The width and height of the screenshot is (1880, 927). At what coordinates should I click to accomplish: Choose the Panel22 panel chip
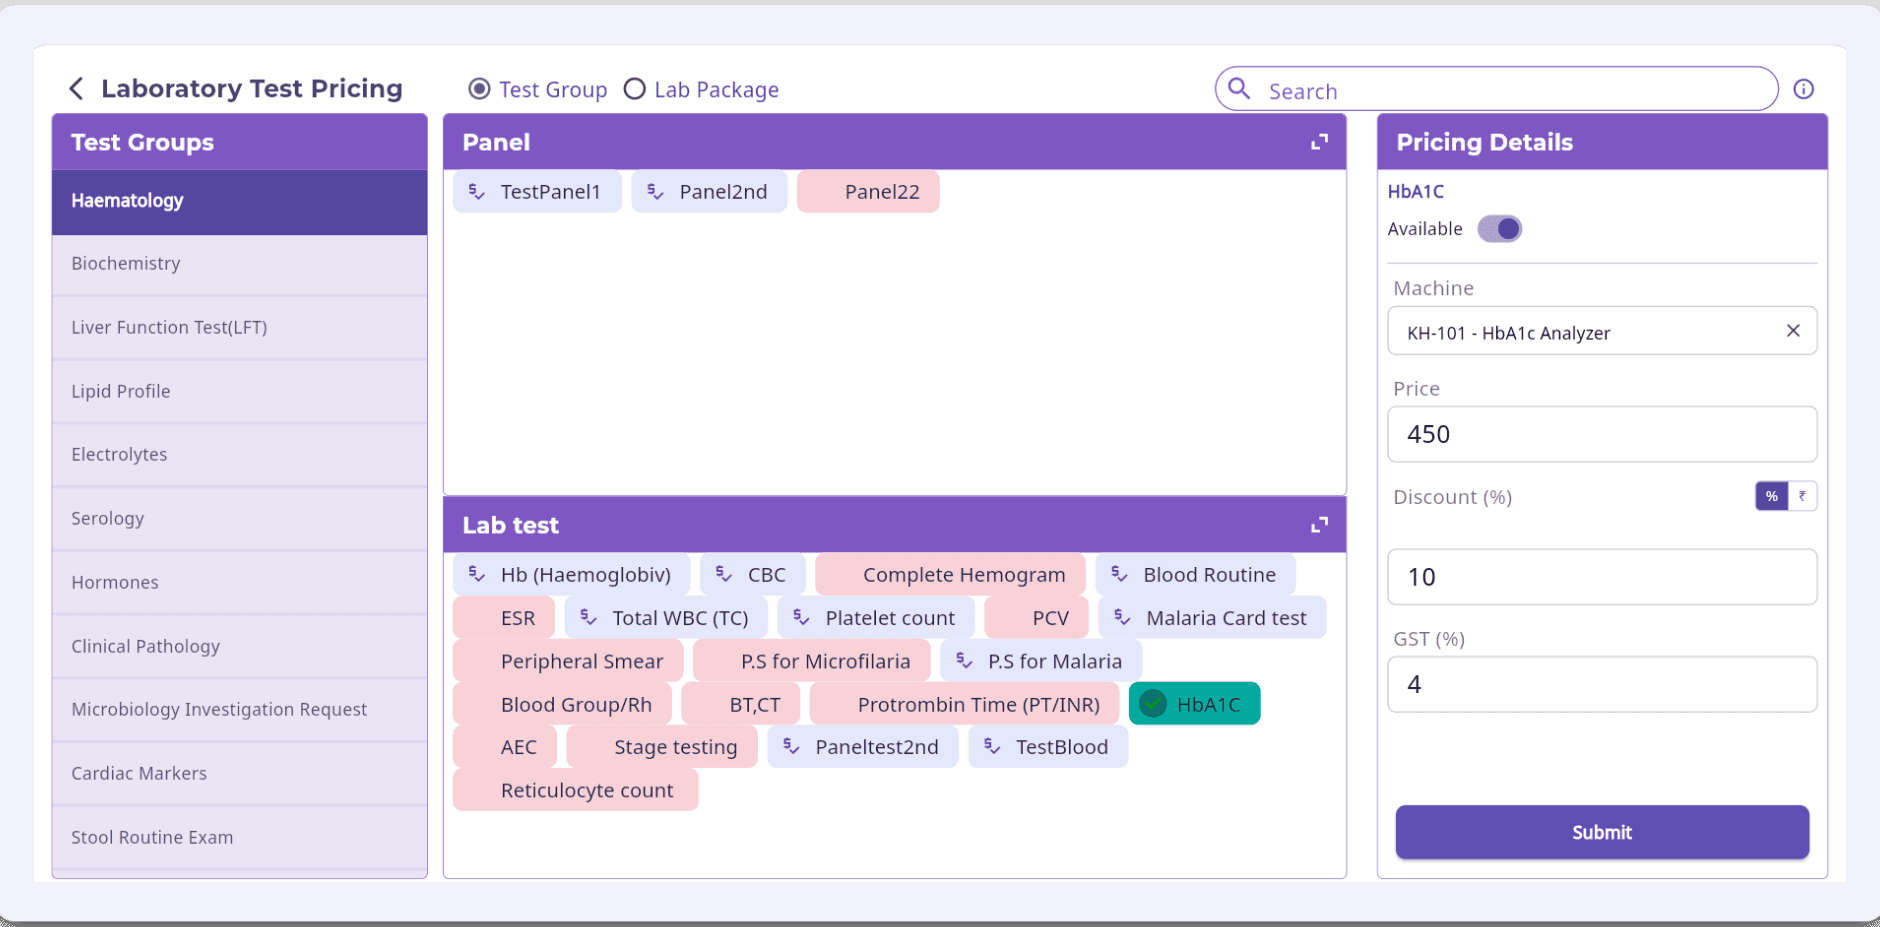pos(868,191)
